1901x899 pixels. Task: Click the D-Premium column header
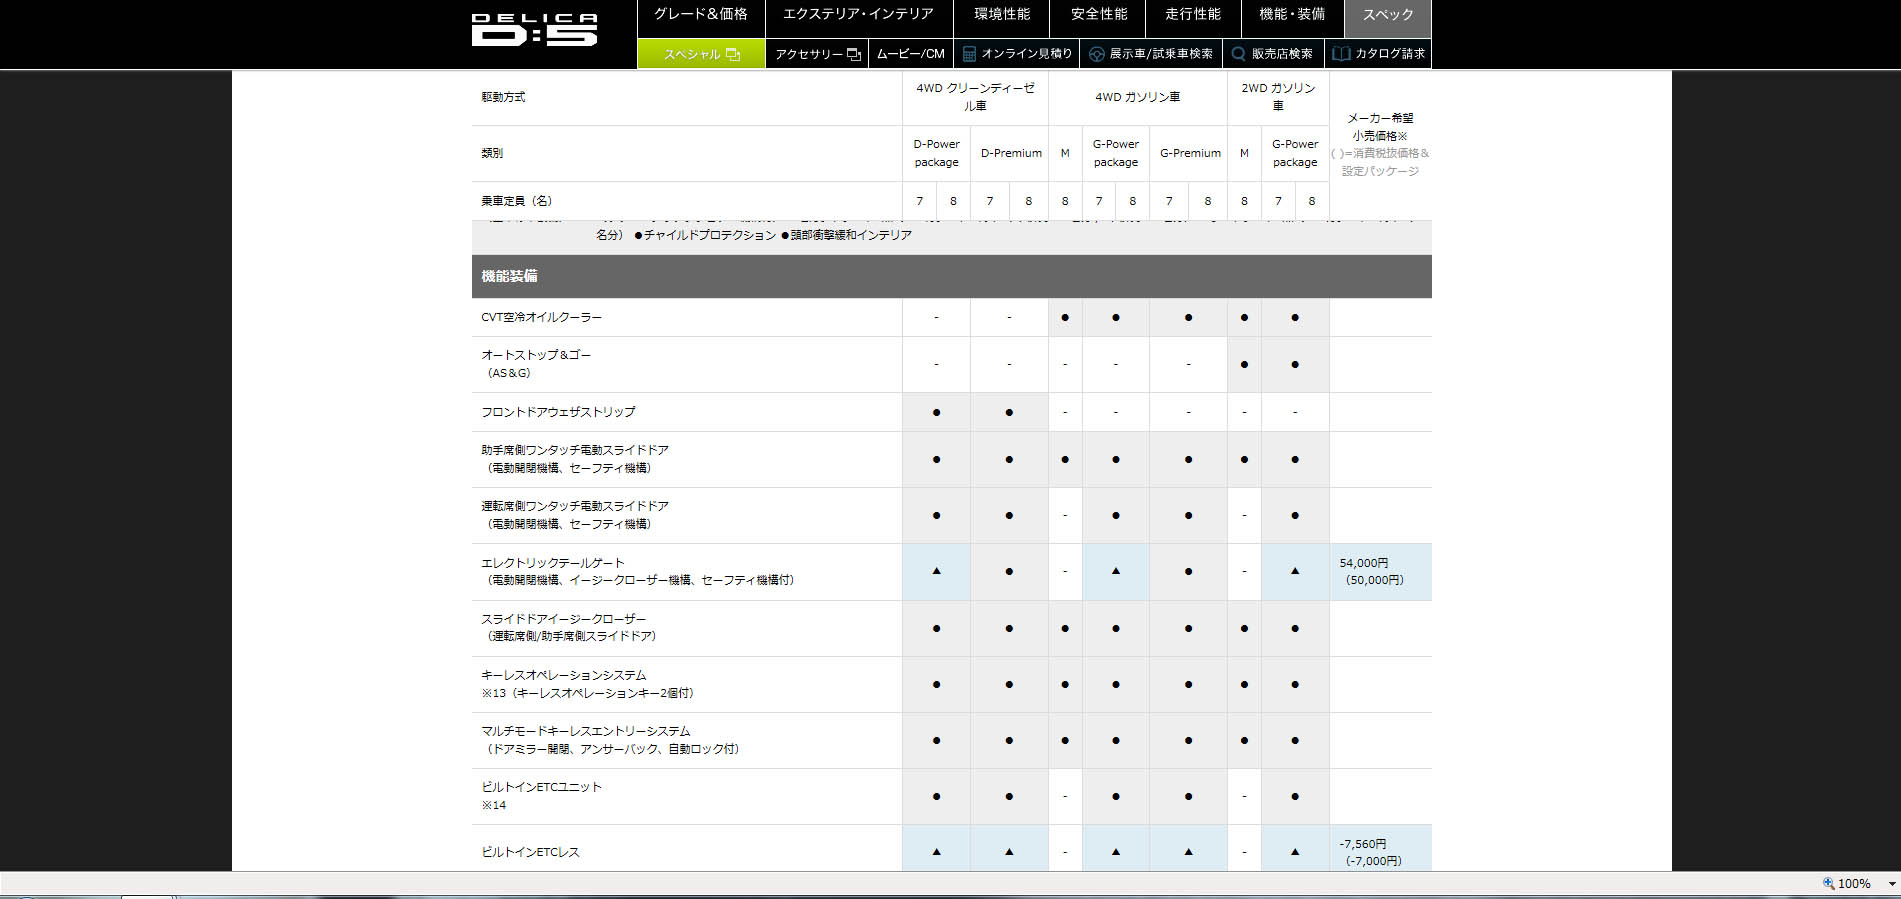click(1010, 153)
